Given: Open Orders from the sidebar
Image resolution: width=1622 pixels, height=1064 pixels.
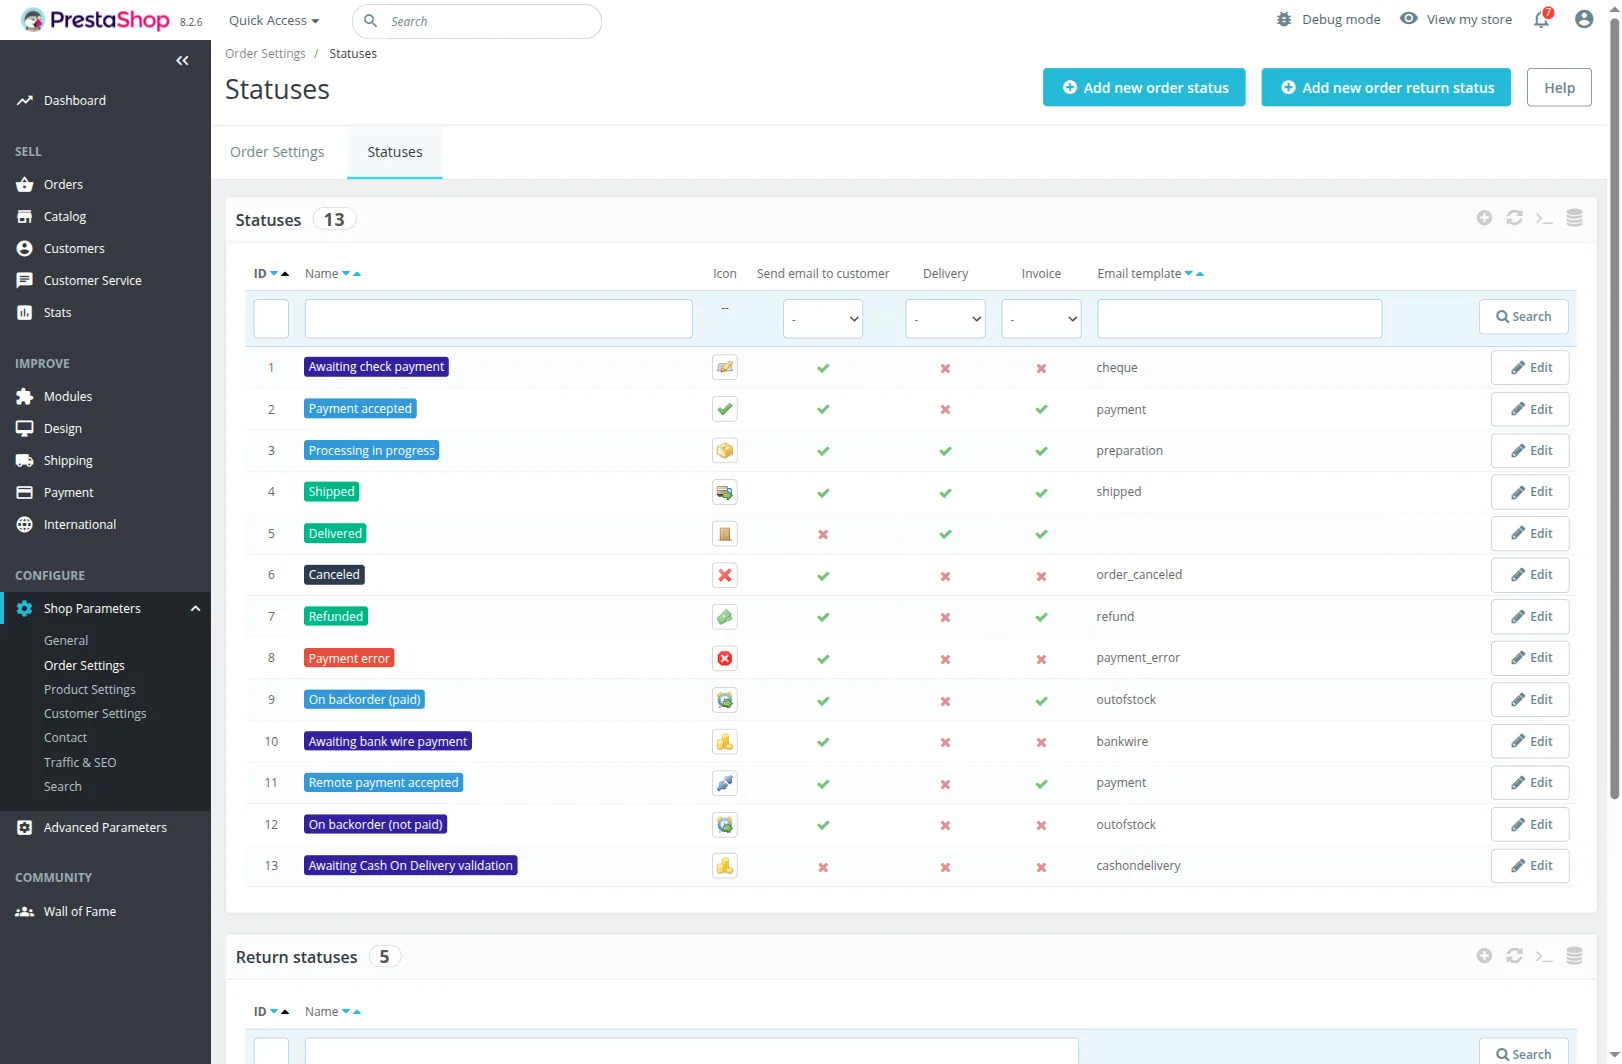Looking at the screenshot, I should [63, 185].
